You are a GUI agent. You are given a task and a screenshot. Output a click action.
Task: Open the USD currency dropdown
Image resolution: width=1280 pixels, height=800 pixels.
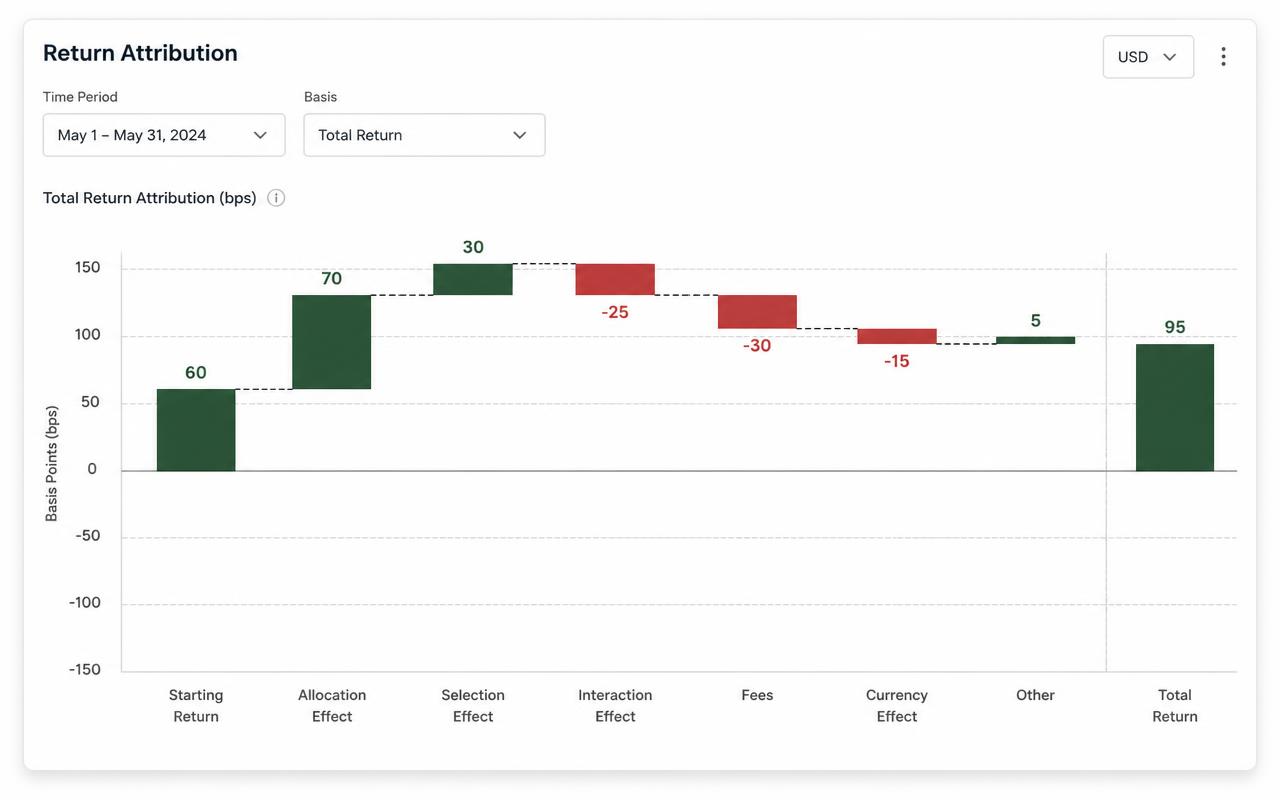[x=1148, y=57]
